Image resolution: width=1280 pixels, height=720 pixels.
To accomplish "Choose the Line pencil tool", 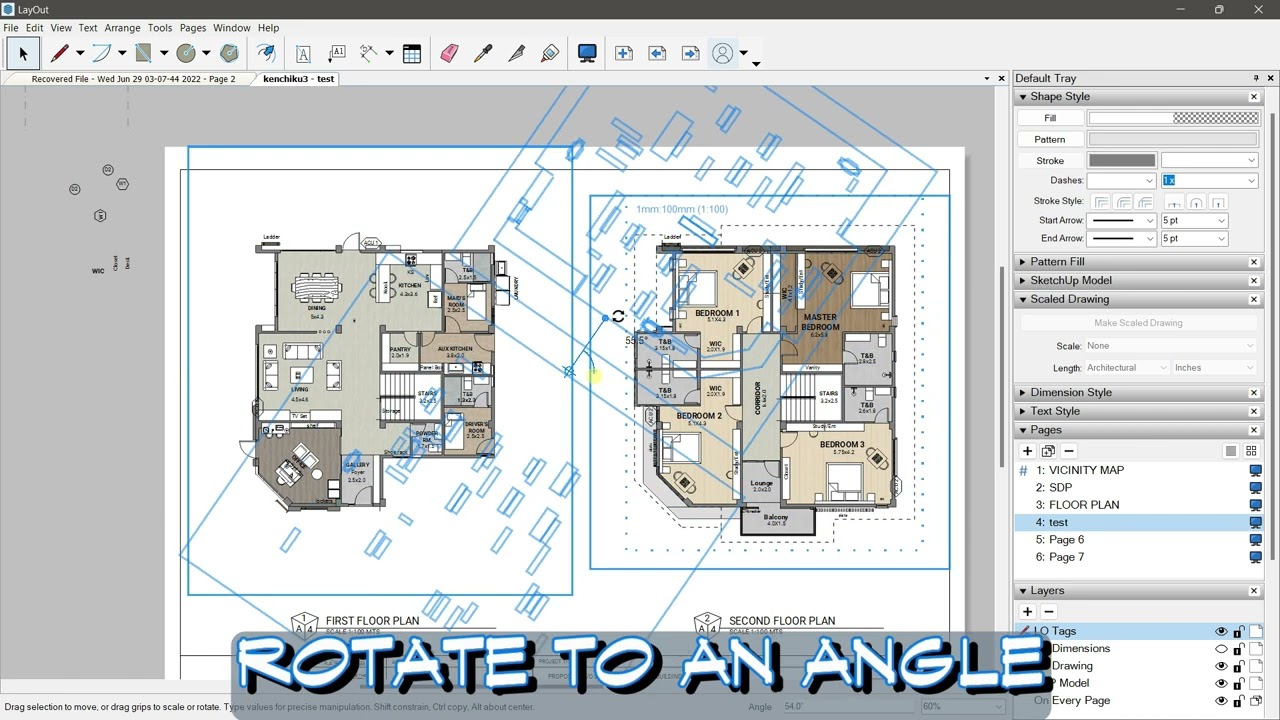I will (x=59, y=54).
